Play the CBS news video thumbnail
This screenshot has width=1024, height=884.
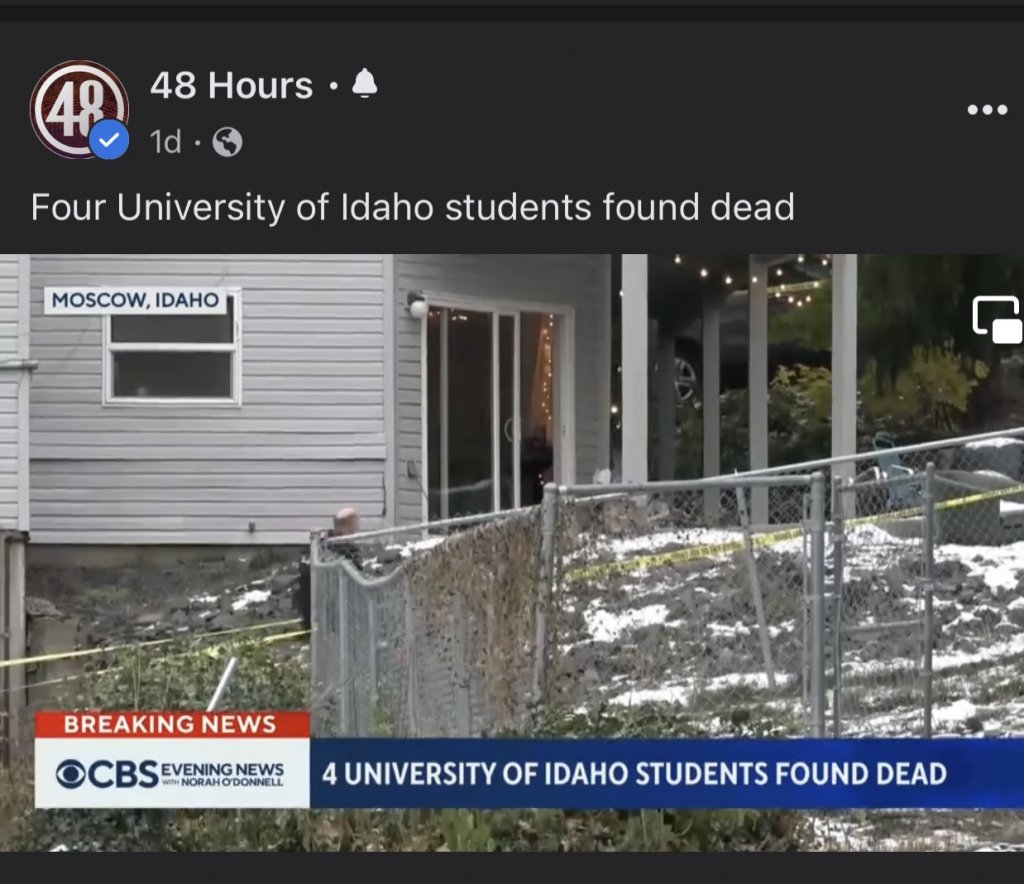pos(512,552)
